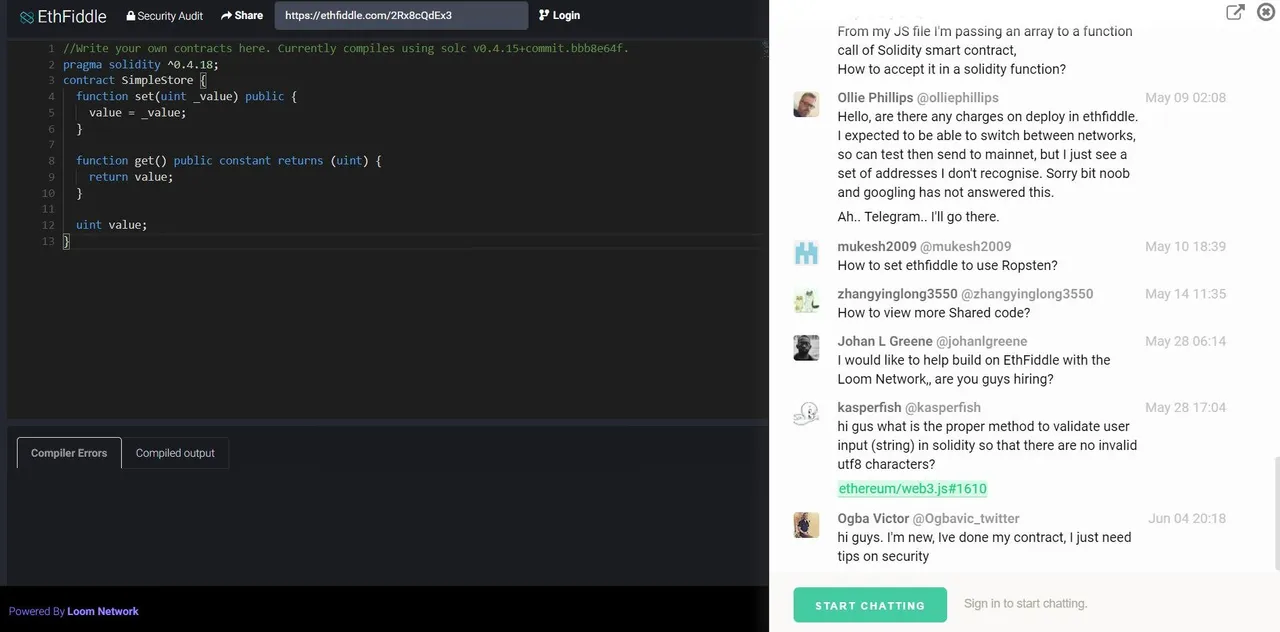
Task: Click the @Ogbavic_twitter handle
Action: [x=966, y=519]
